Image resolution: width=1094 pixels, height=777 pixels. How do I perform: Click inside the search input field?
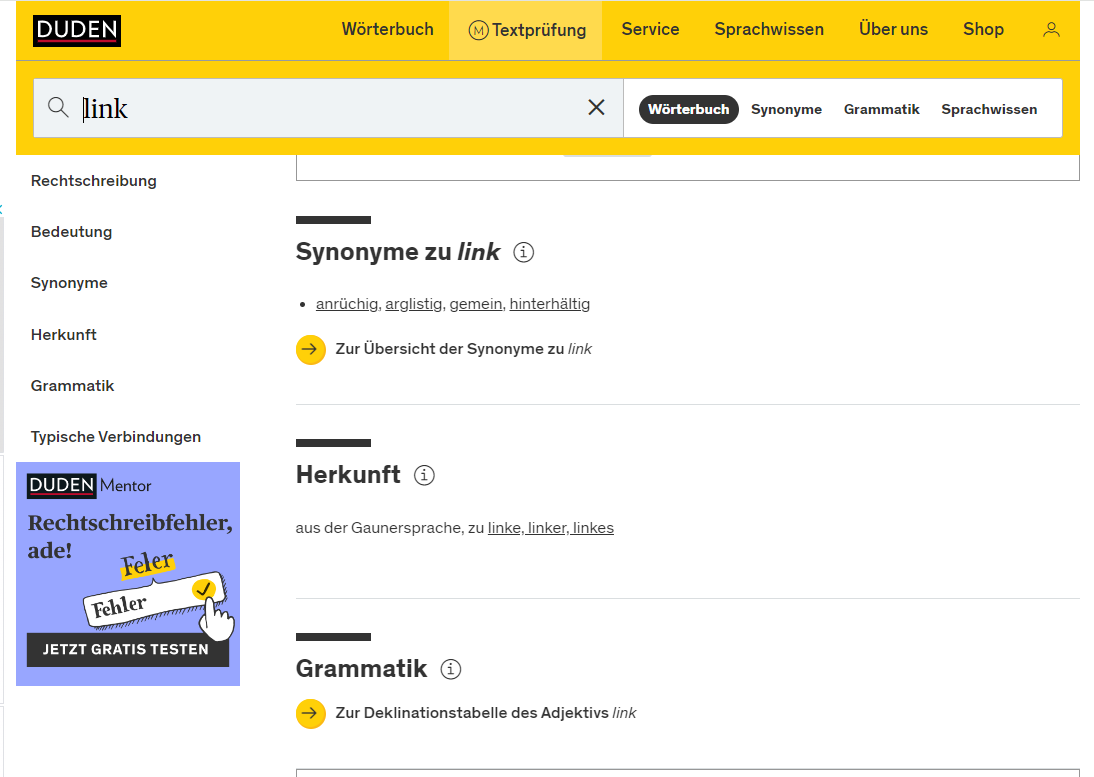tap(300, 107)
